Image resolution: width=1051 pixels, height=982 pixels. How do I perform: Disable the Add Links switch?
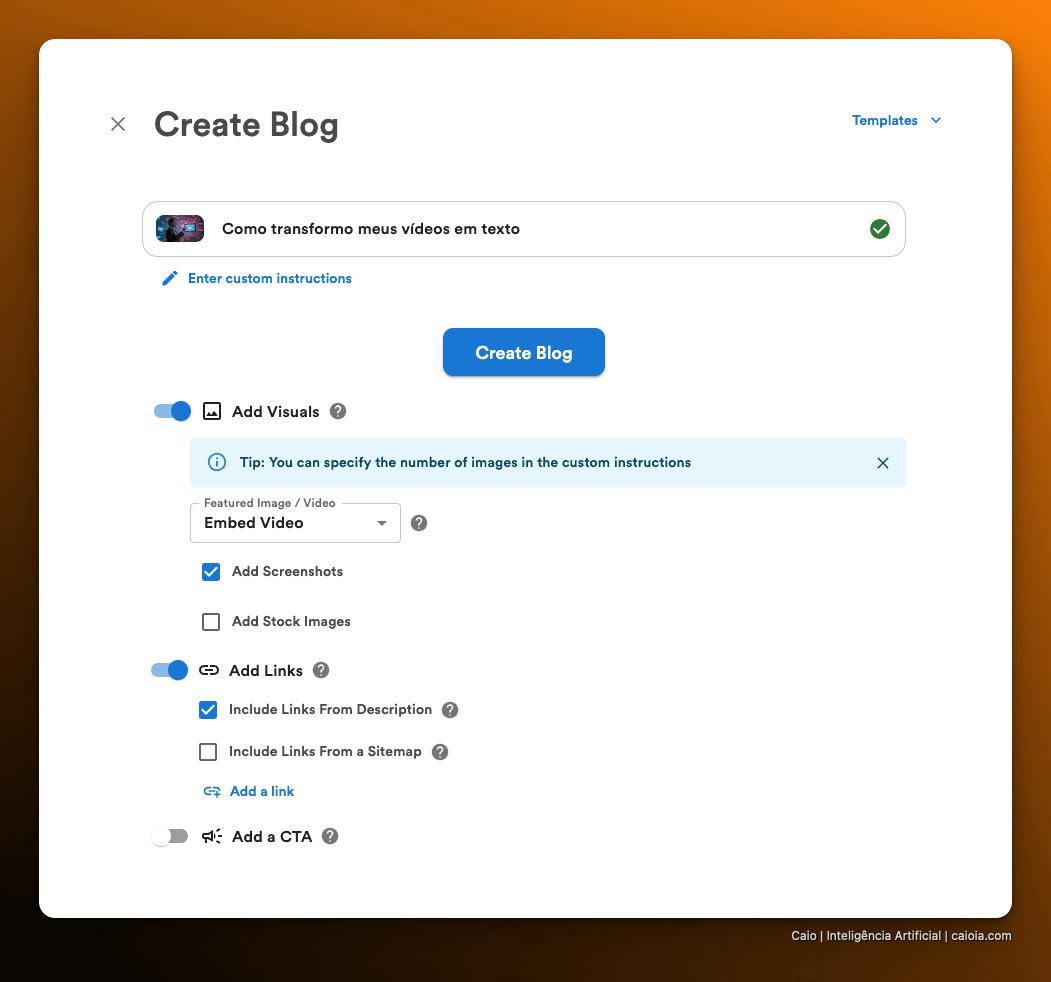click(170, 670)
